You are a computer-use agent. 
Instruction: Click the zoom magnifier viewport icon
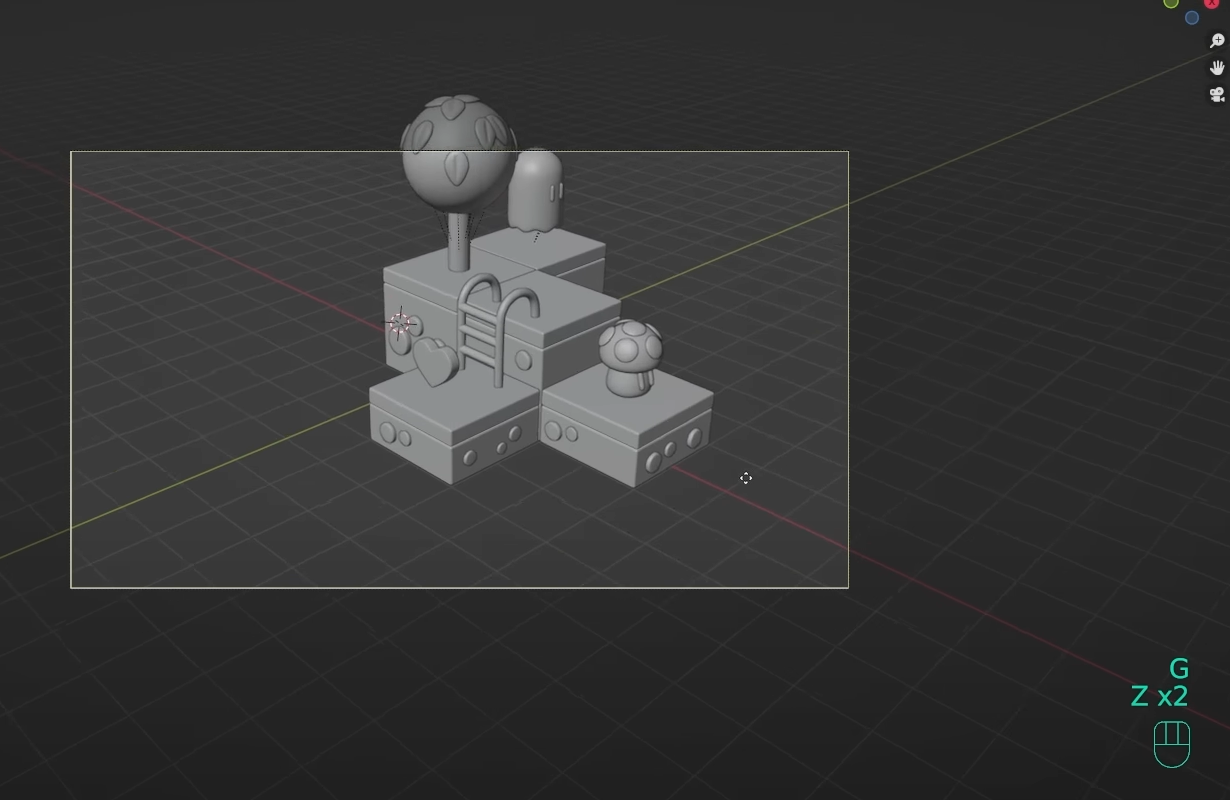[x=1217, y=41]
